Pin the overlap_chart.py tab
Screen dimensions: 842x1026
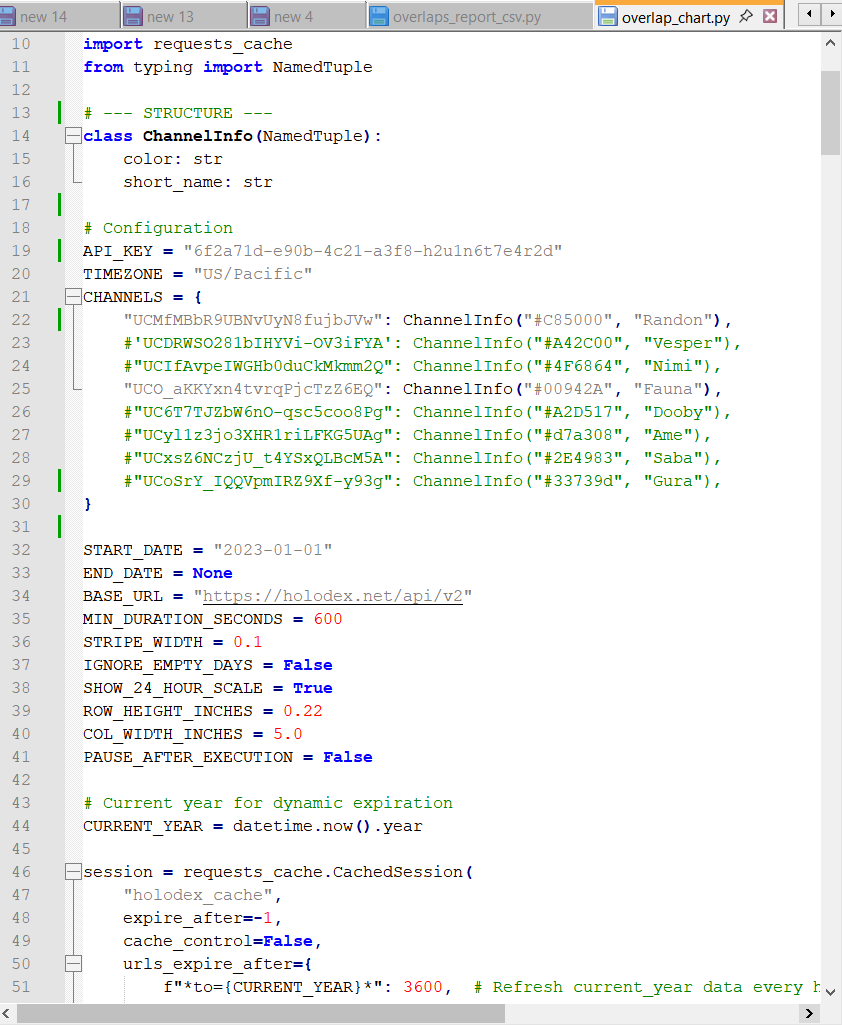pyautogui.click(x=746, y=16)
